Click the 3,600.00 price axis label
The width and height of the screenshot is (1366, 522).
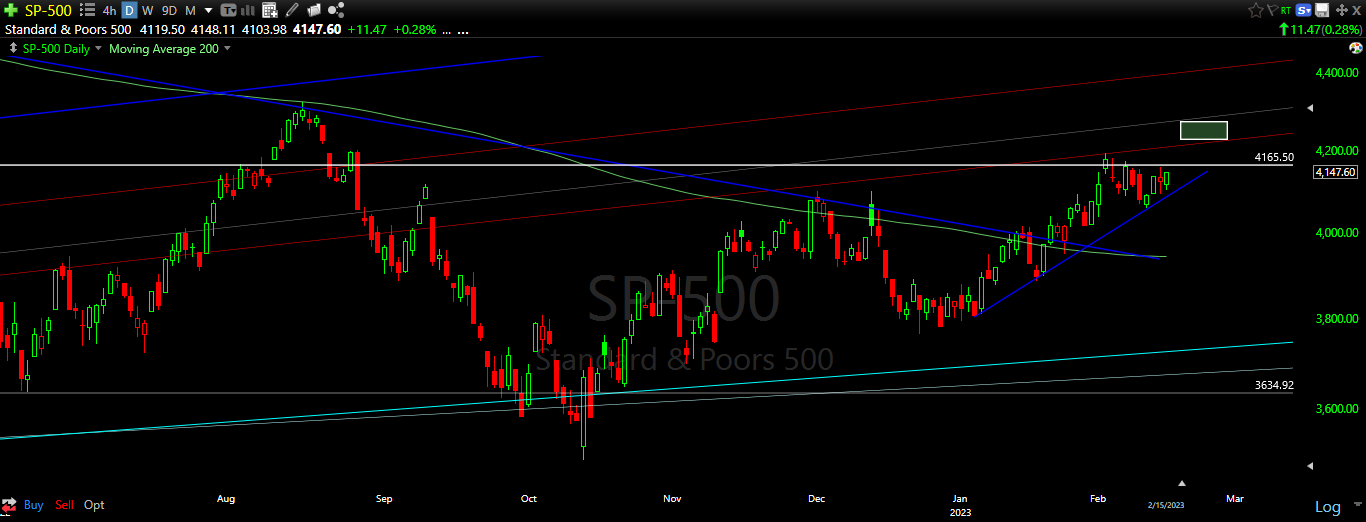coord(1336,409)
